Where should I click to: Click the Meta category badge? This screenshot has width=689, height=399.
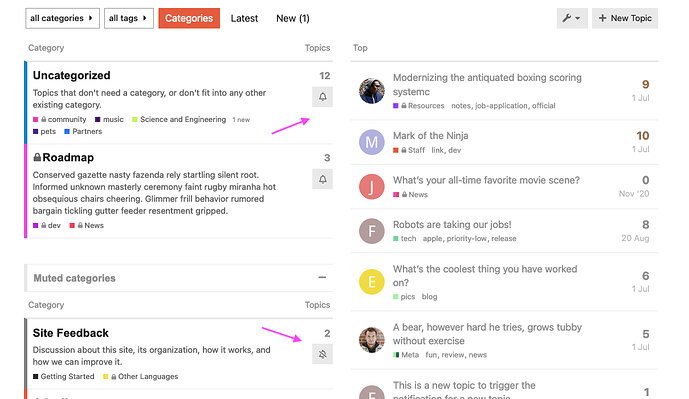point(406,355)
